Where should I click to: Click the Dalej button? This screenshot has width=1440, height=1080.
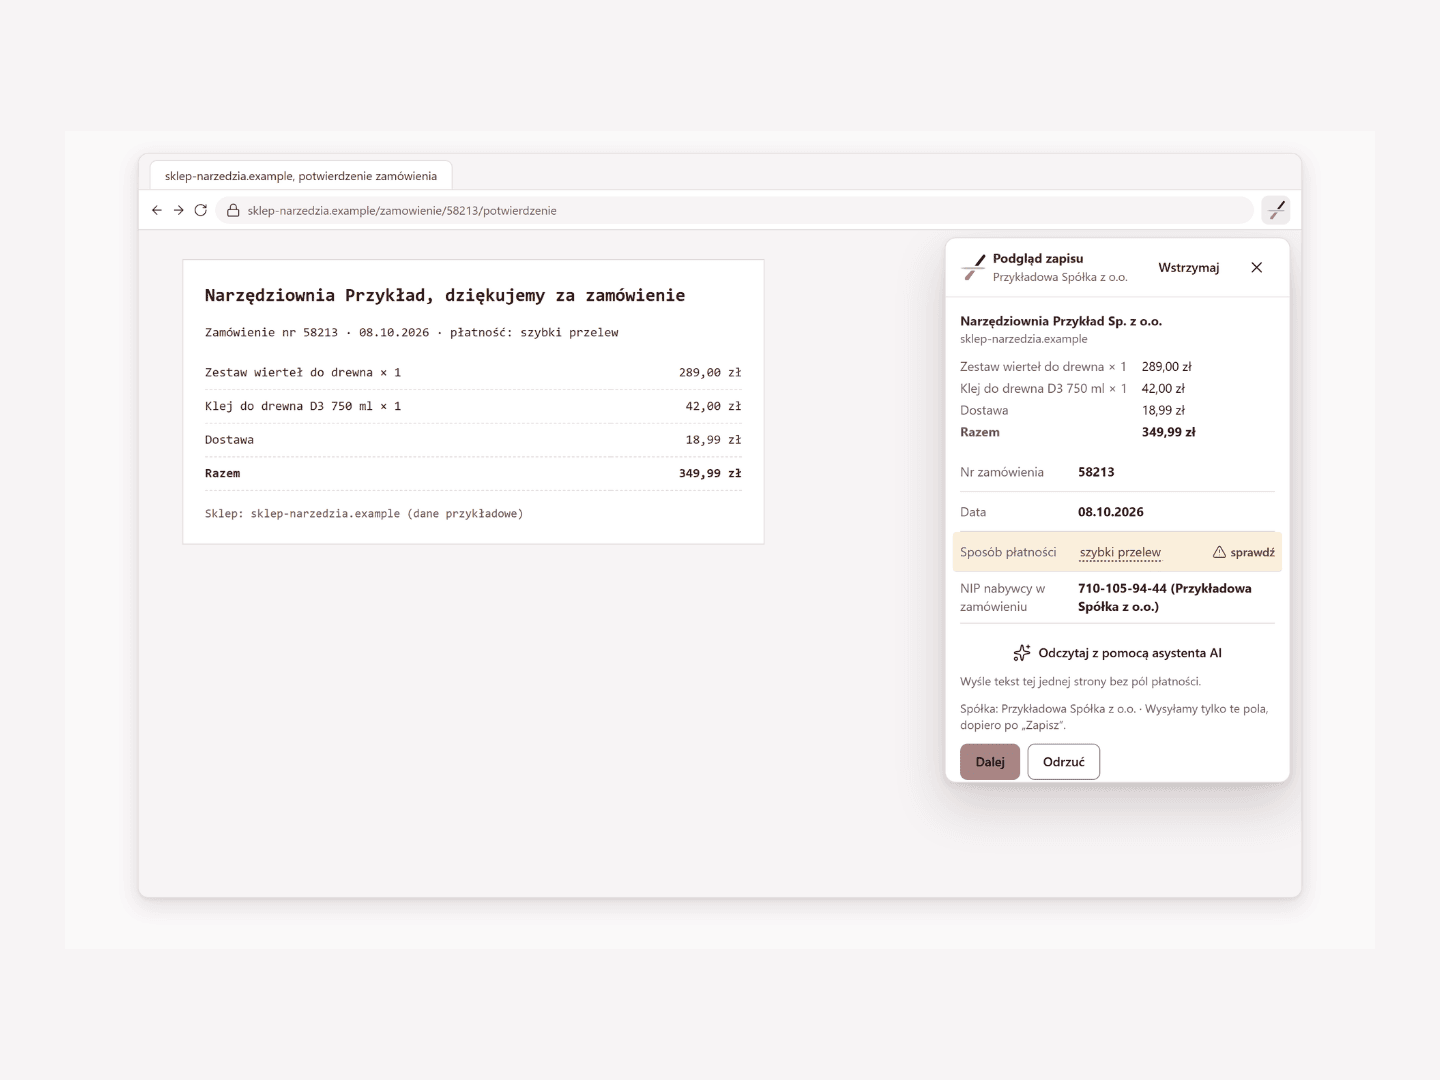coord(990,762)
